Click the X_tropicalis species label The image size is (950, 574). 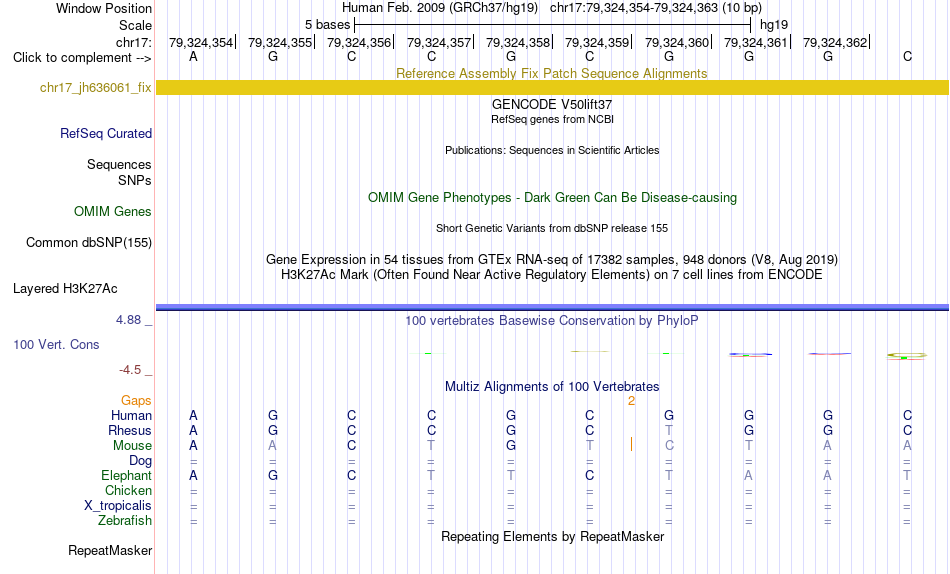[118, 506]
